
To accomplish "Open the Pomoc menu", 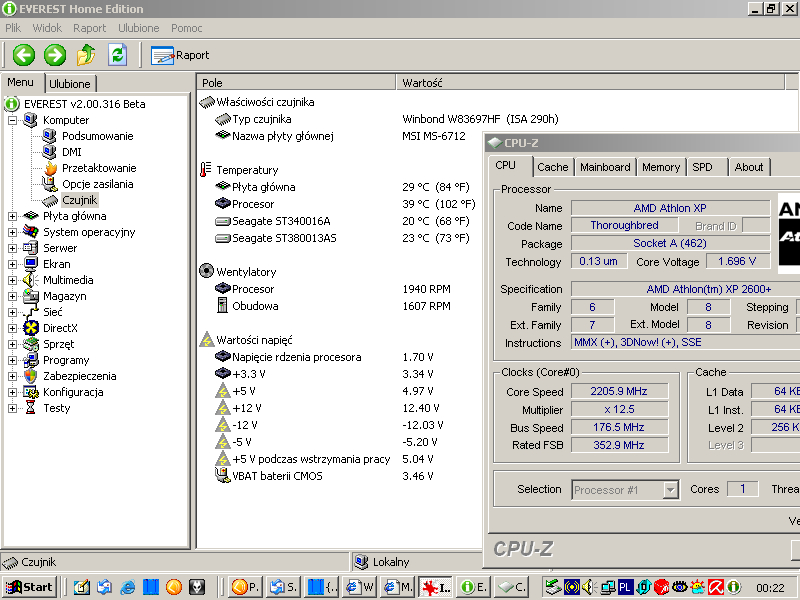I will pyautogui.click(x=187, y=28).
